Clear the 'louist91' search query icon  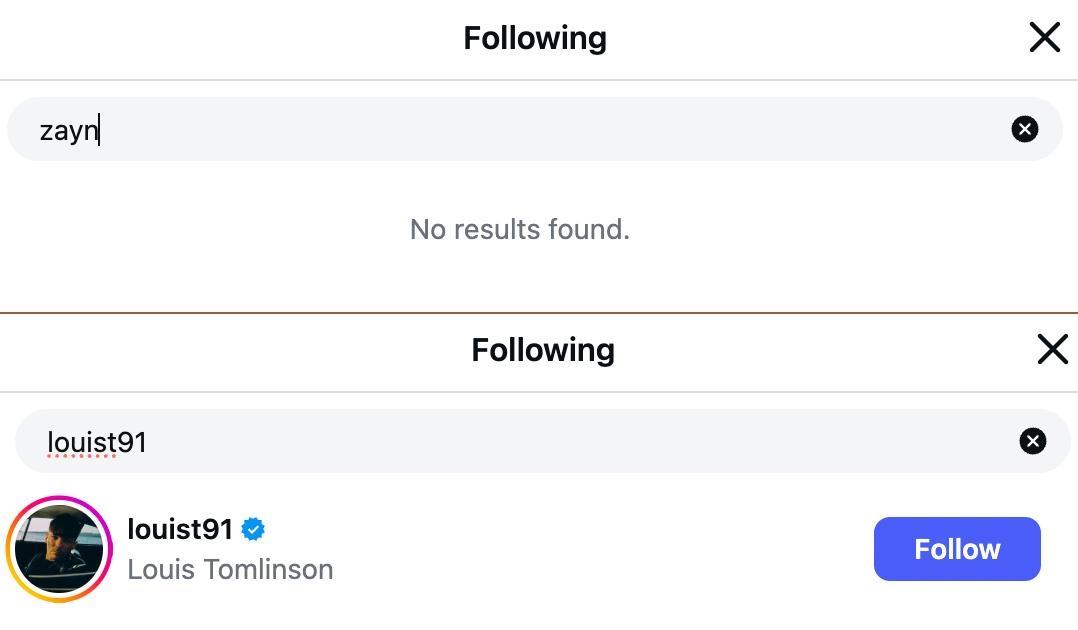(x=1032, y=441)
